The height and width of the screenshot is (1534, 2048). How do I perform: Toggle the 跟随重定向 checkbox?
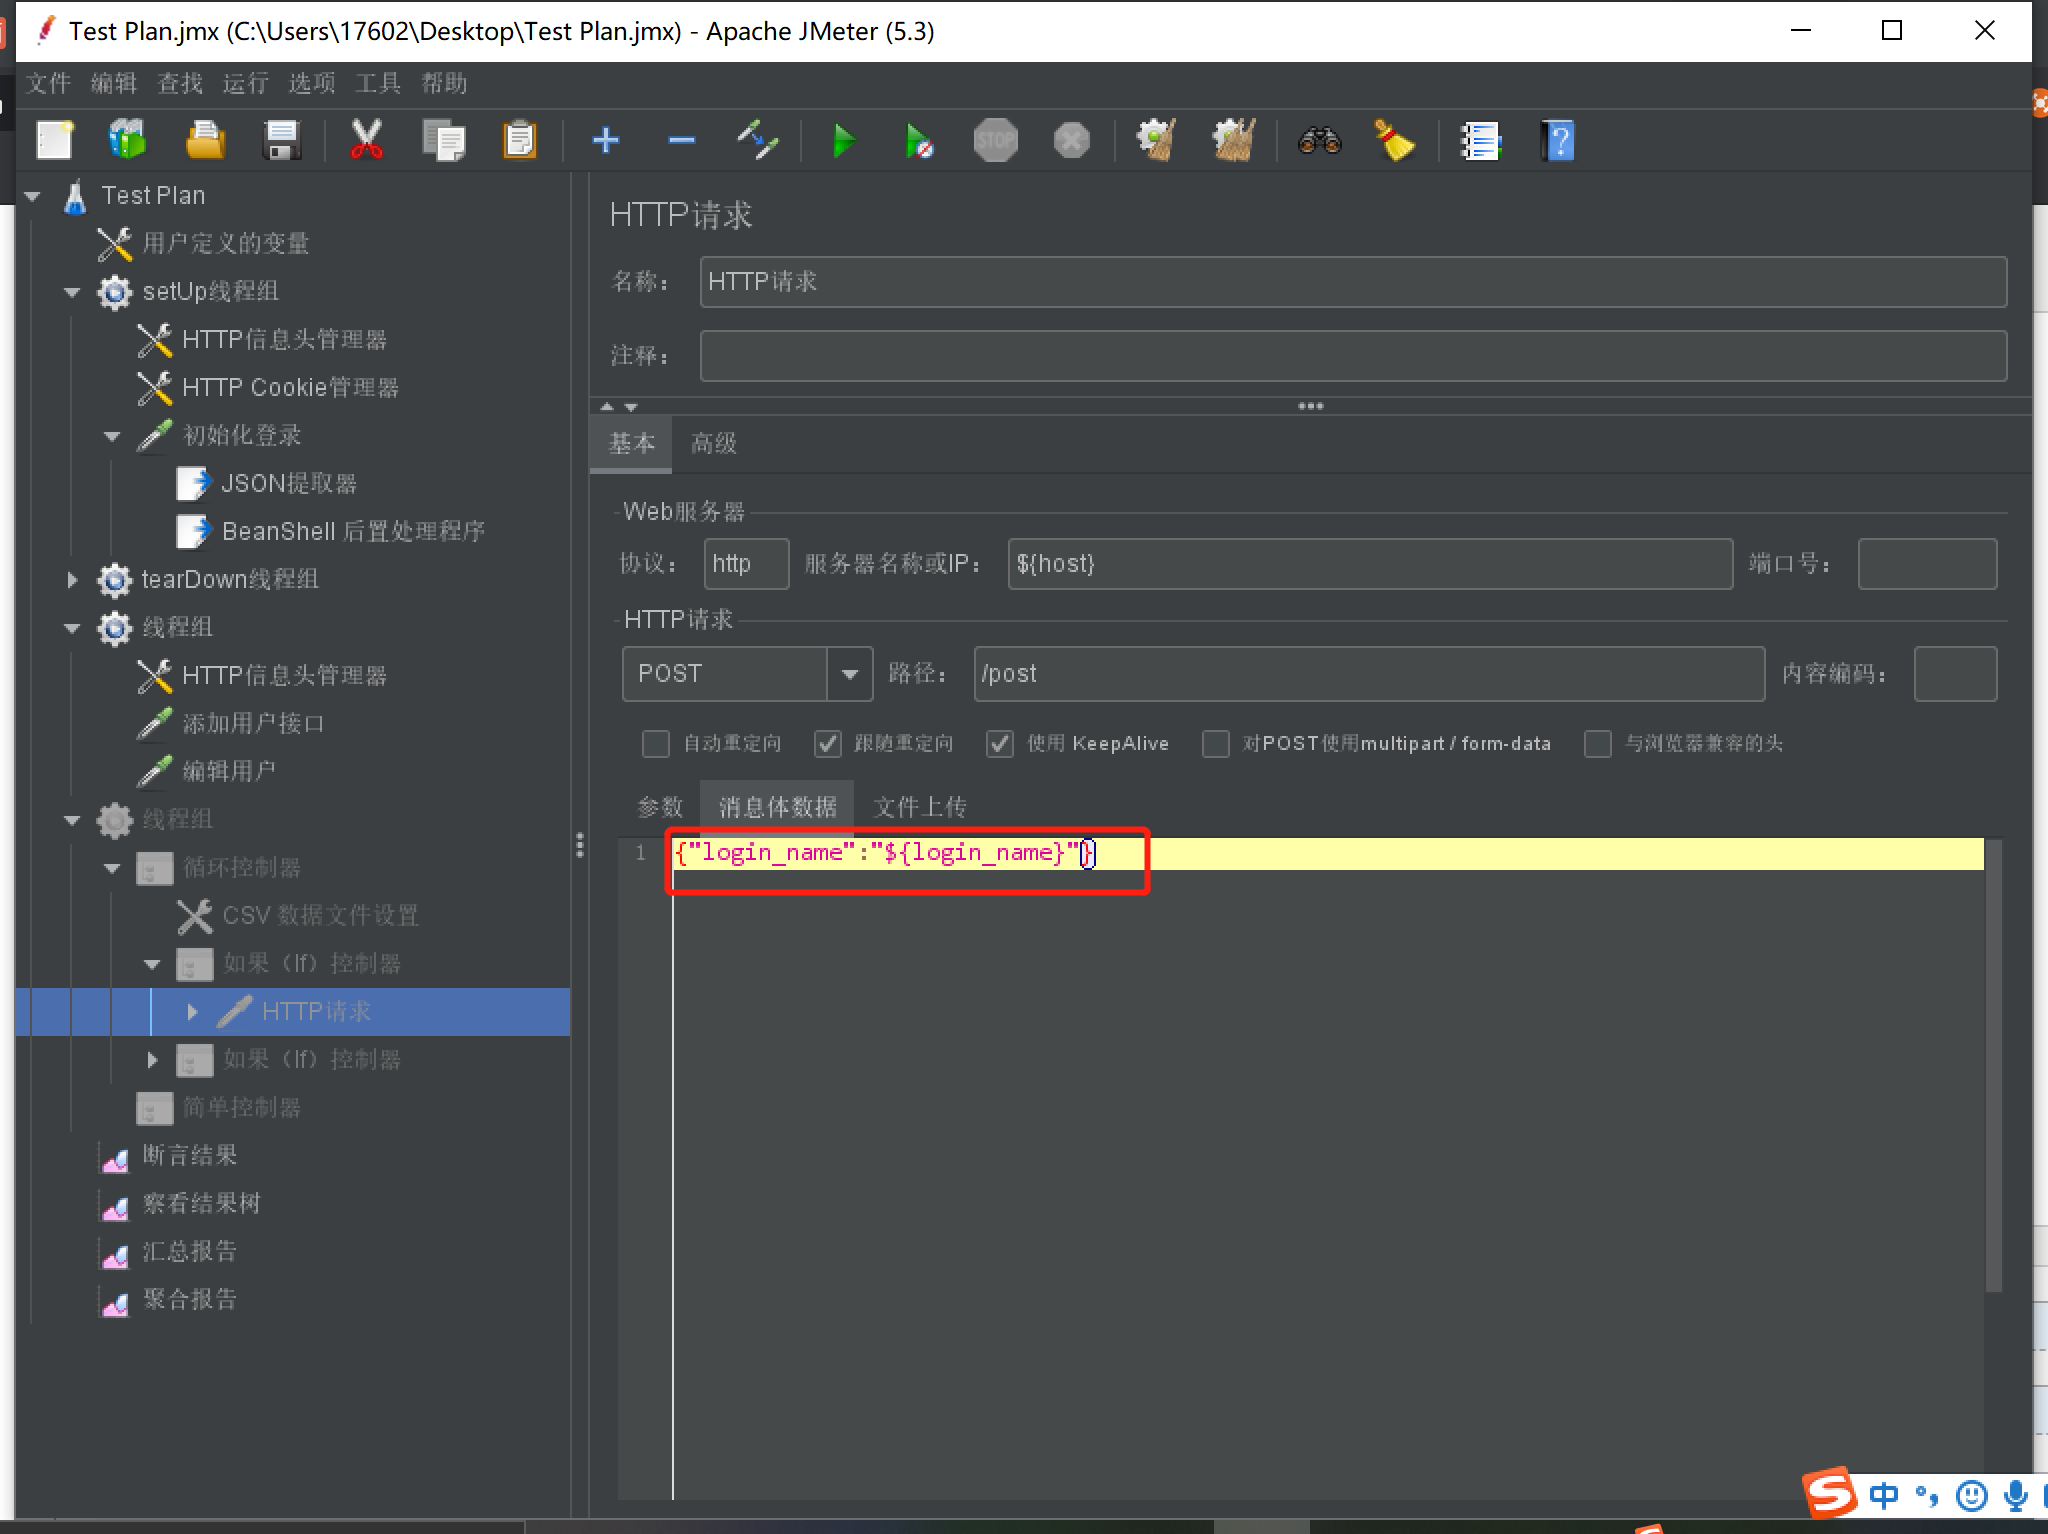coord(828,744)
